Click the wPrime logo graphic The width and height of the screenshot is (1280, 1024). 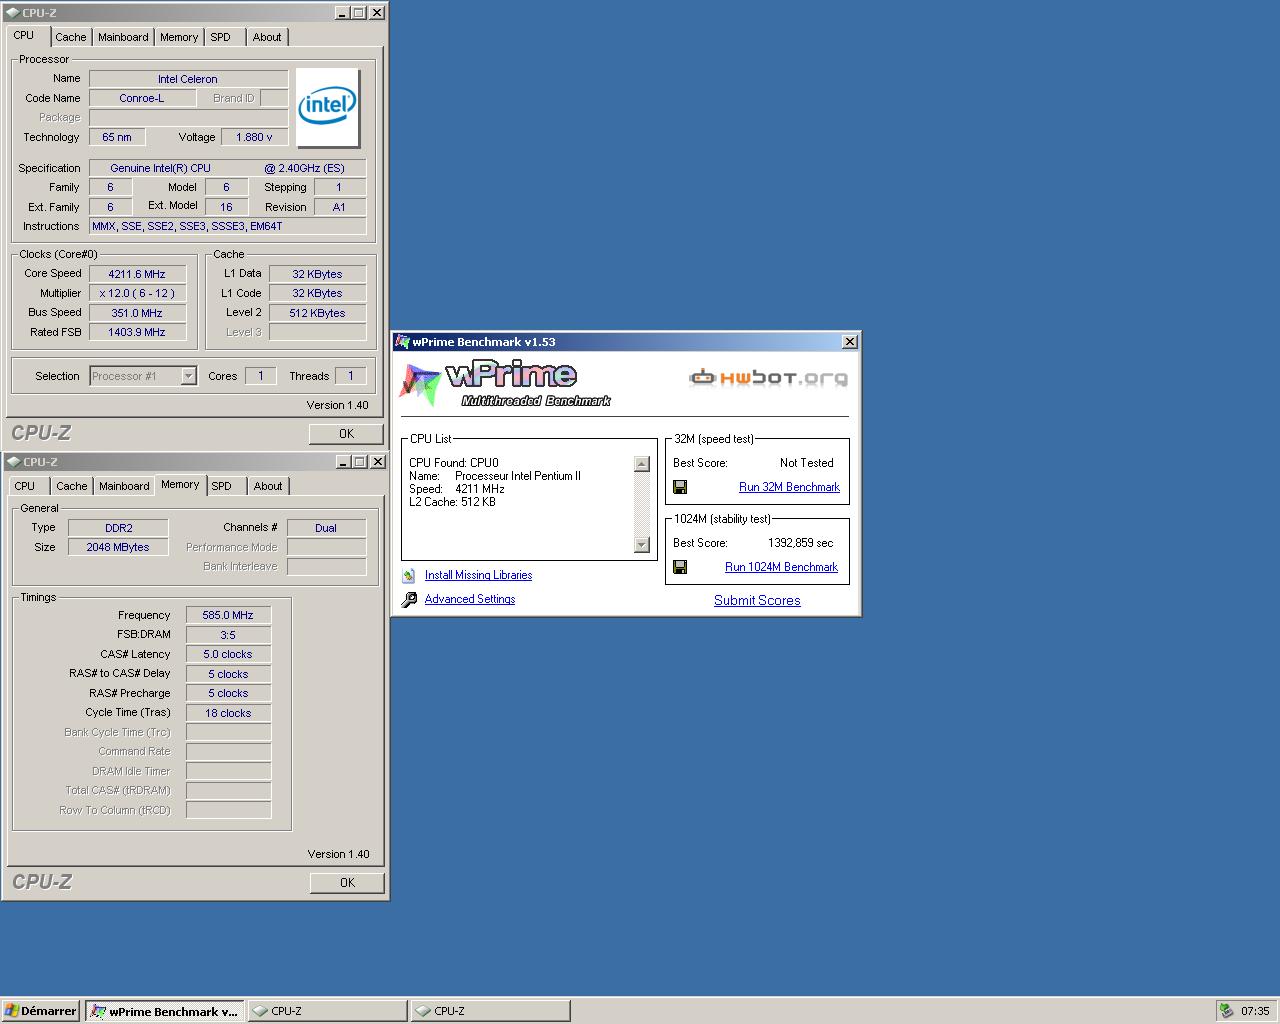tap(505, 383)
